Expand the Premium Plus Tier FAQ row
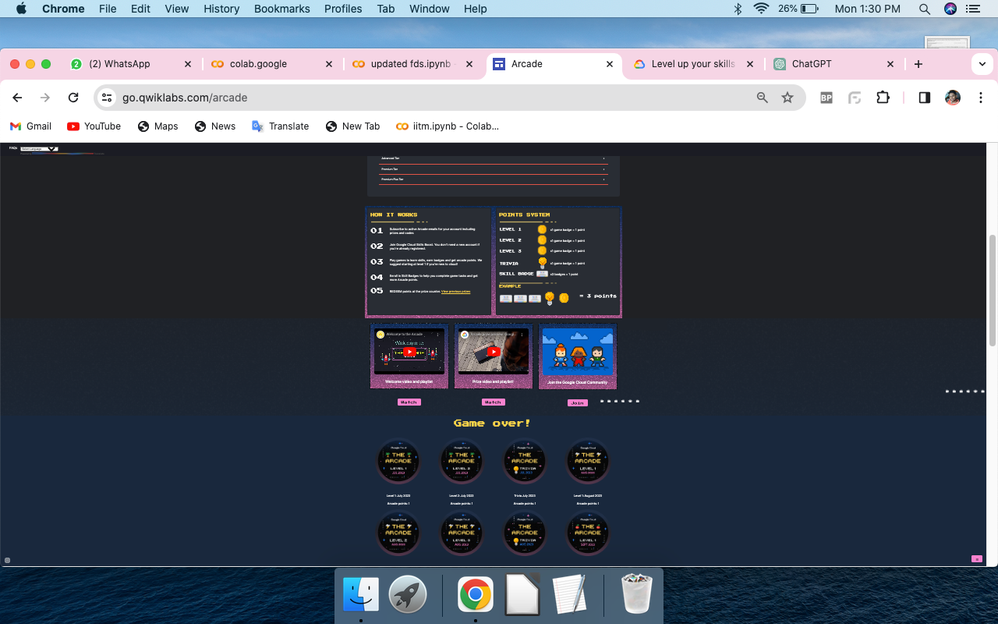Viewport: 998px width, 624px height. pyautogui.click(x=493, y=180)
